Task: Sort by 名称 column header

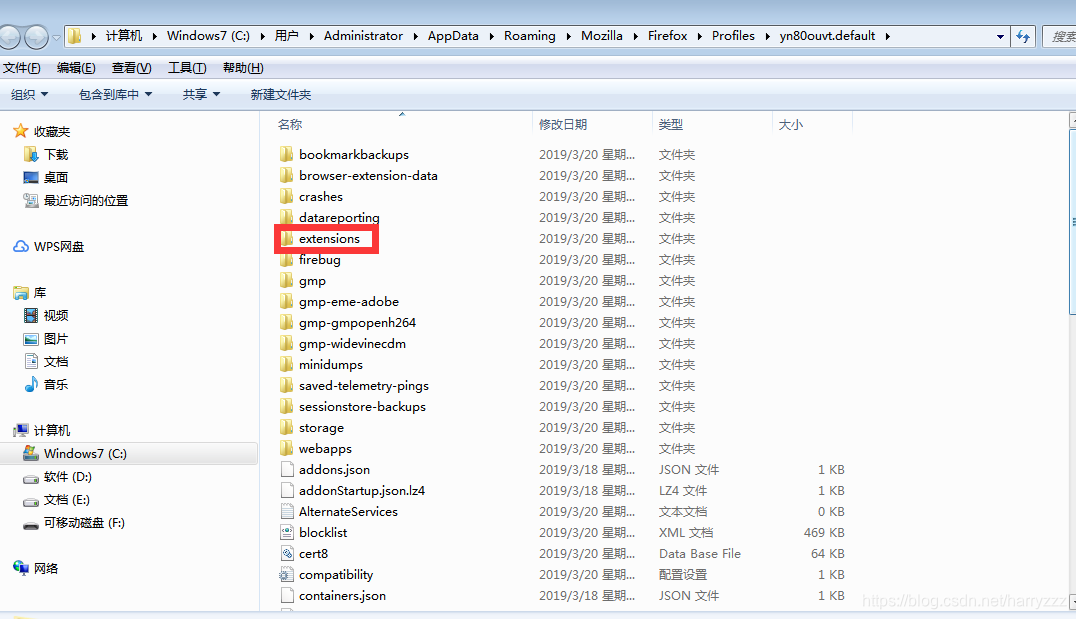Action: 289,124
